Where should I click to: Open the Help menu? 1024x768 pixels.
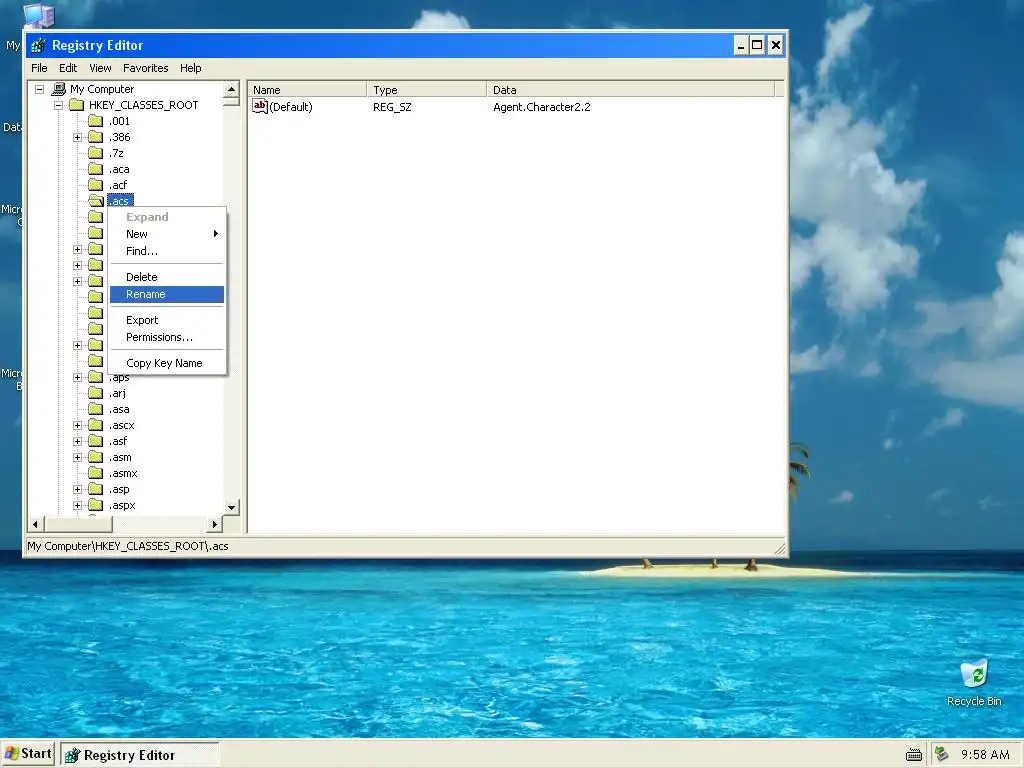coord(191,68)
